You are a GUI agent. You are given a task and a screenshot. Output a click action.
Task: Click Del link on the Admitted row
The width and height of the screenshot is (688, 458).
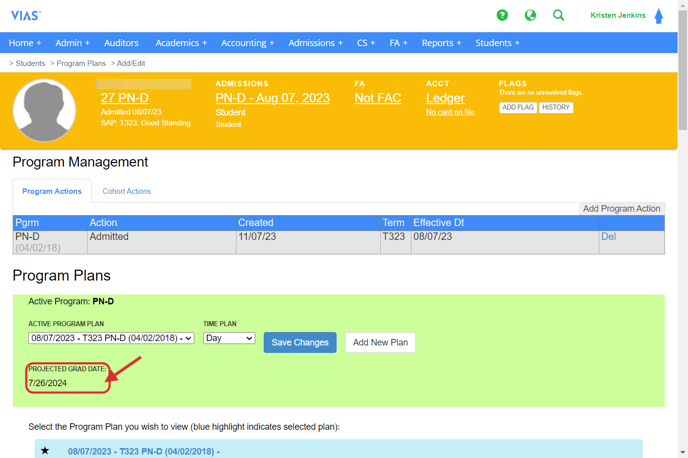pos(608,237)
